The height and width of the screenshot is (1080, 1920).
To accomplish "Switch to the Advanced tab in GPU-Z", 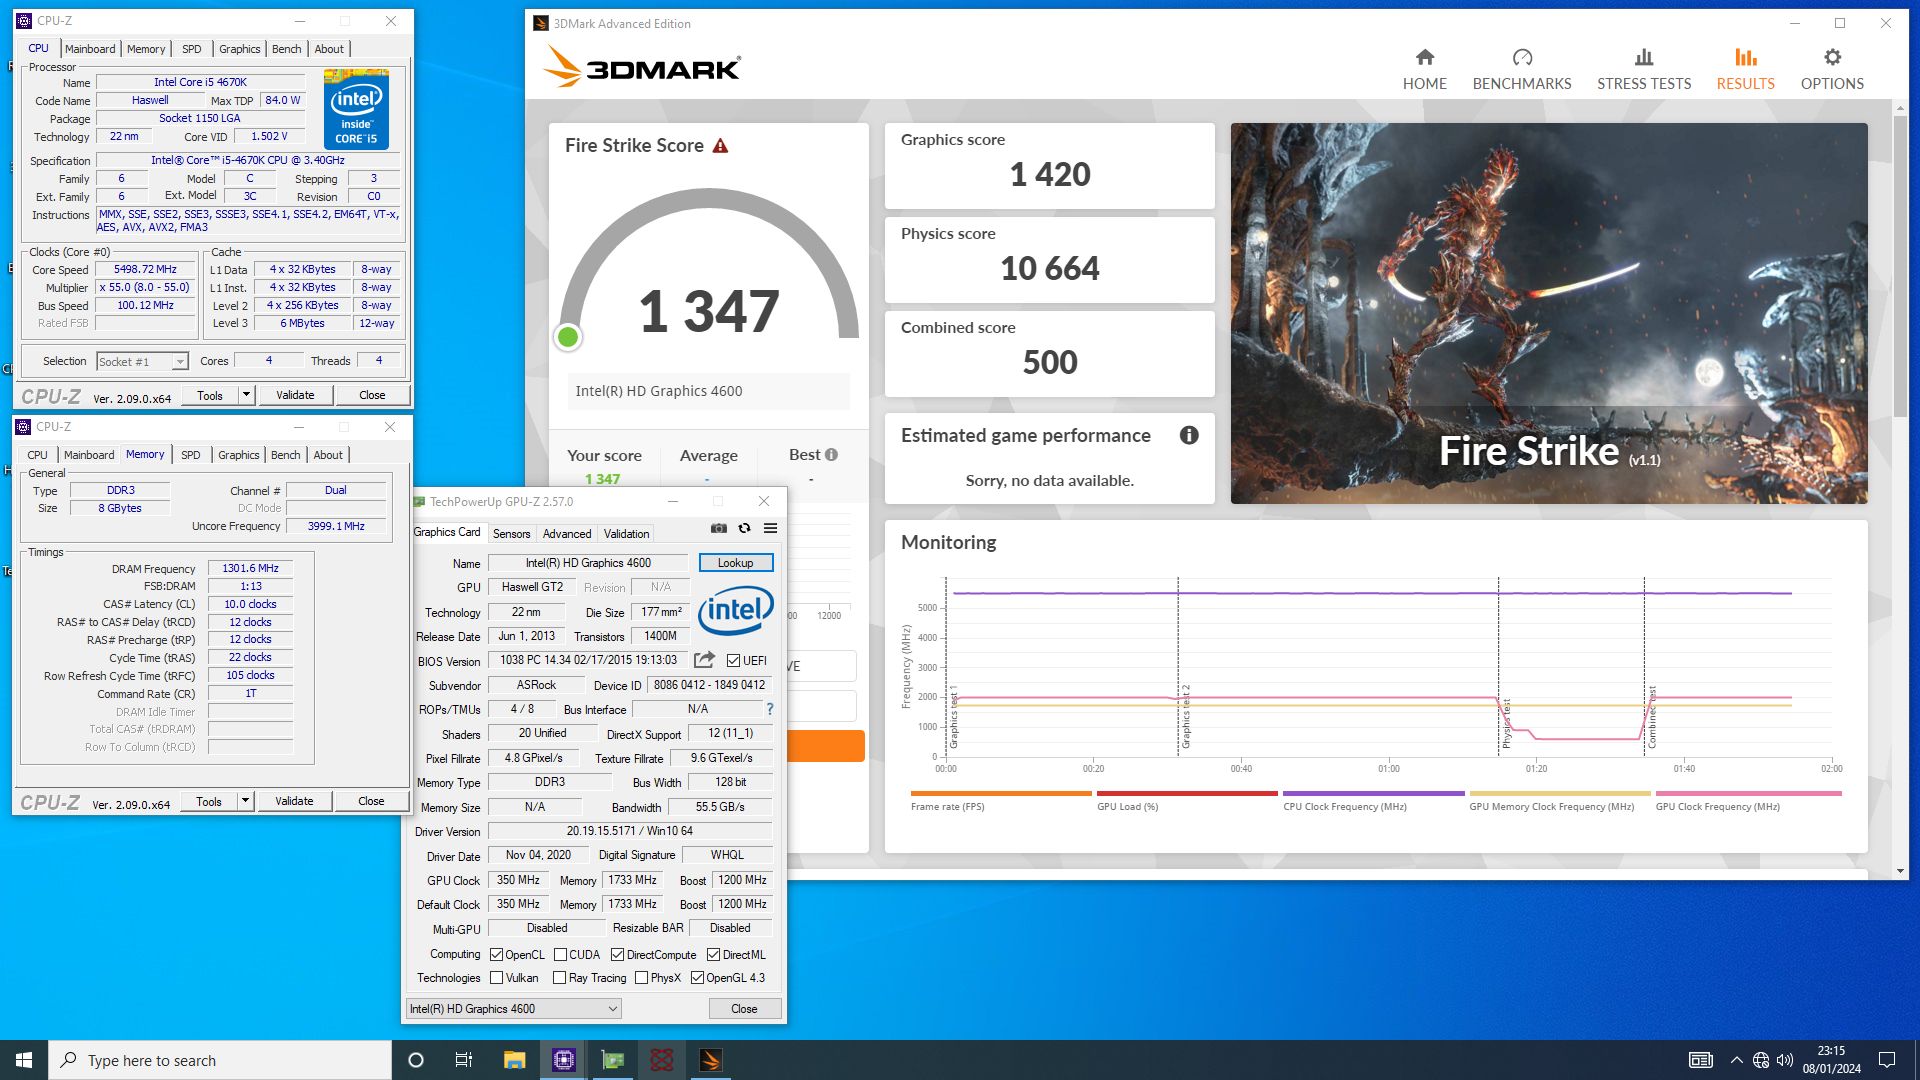I will click(x=567, y=534).
